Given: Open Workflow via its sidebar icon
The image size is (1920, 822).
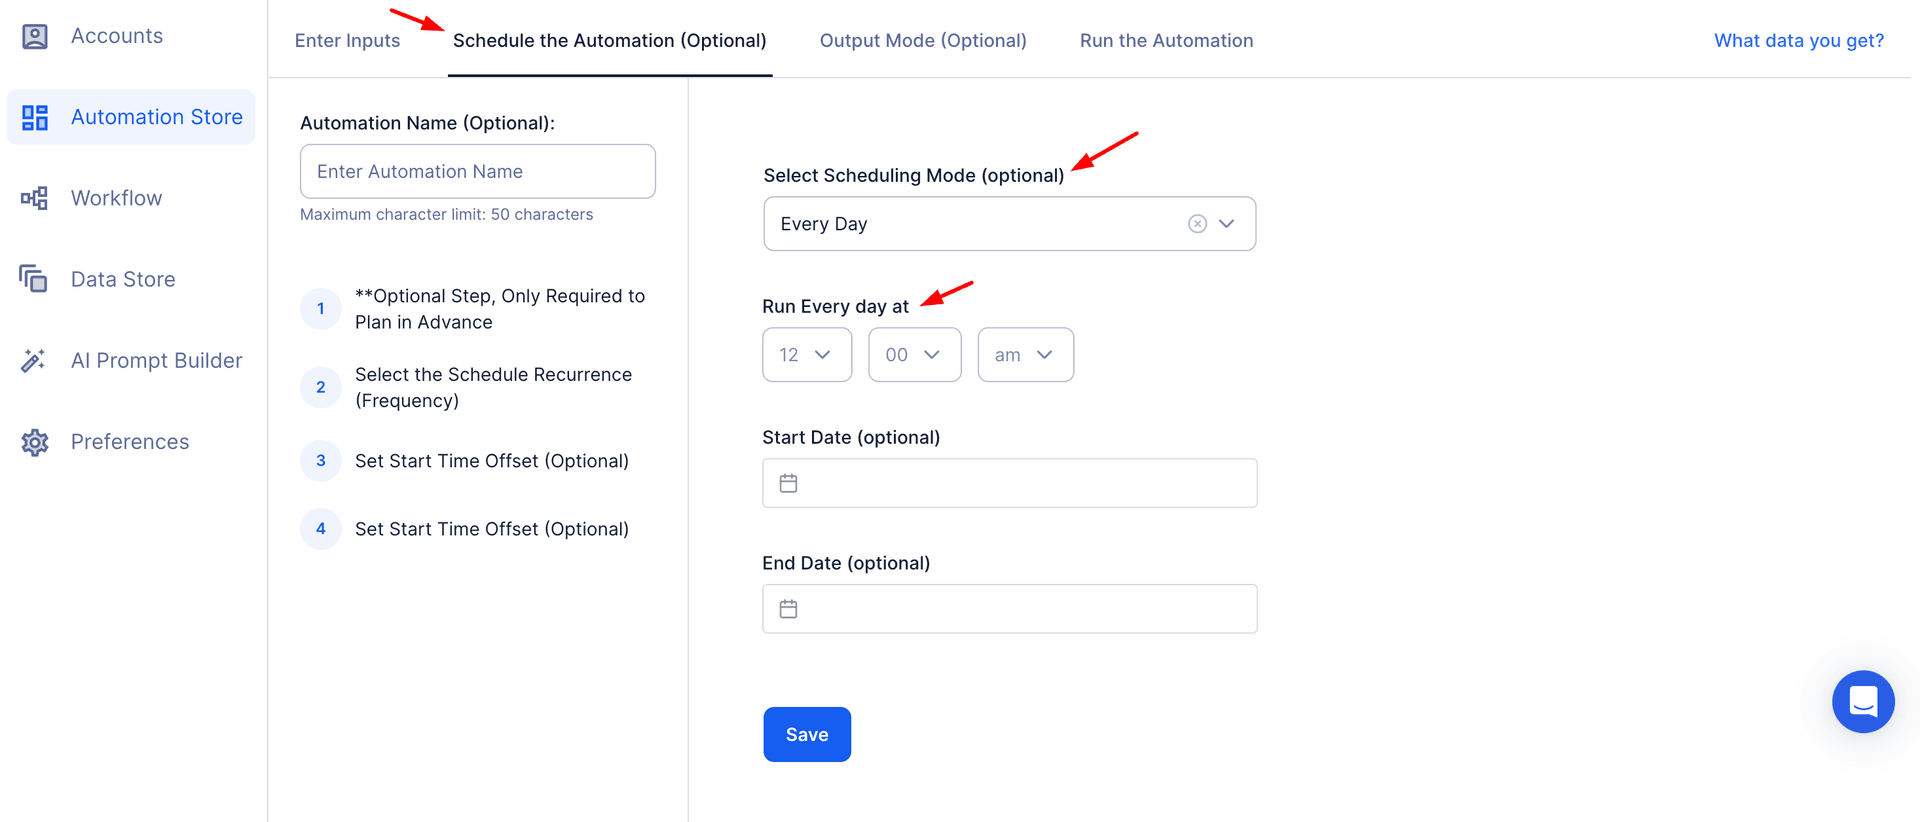Looking at the screenshot, I should tap(35, 198).
